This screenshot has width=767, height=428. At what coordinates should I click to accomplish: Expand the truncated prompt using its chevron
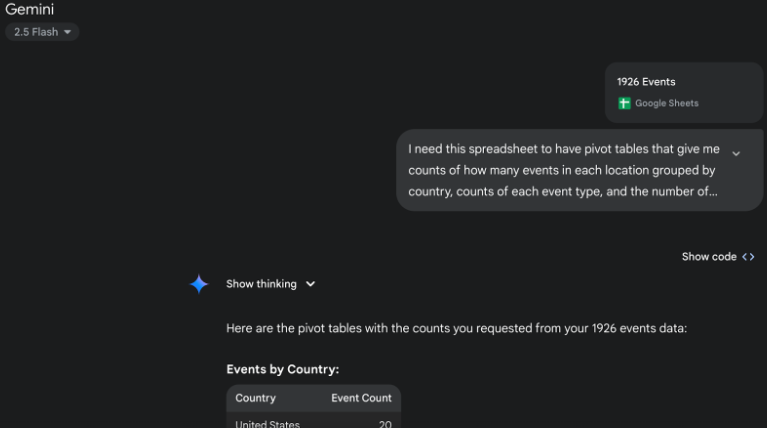click(x=736, y=153)
